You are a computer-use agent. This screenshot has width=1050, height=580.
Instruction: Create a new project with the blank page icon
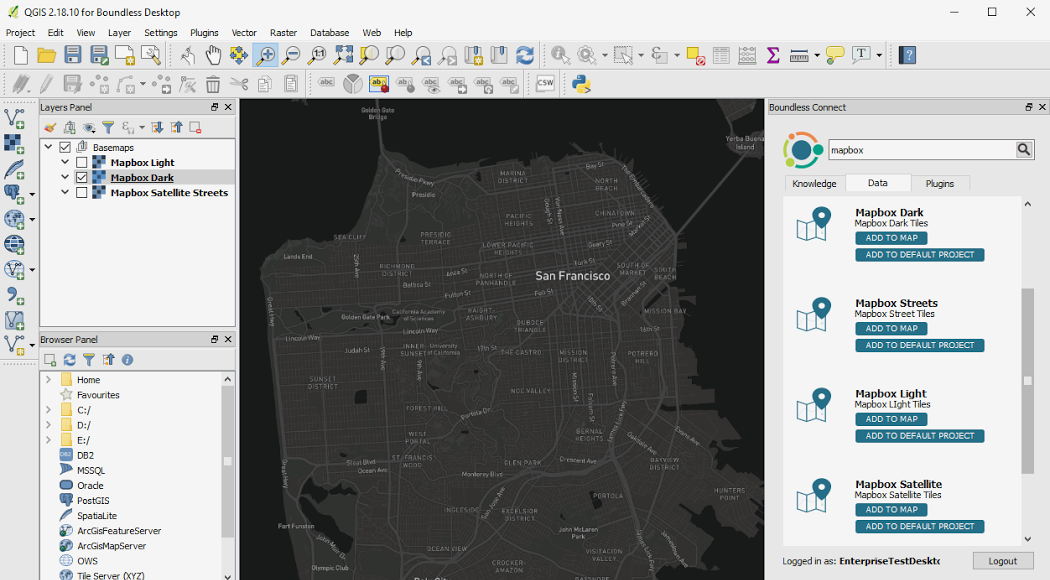coord(21,56)
